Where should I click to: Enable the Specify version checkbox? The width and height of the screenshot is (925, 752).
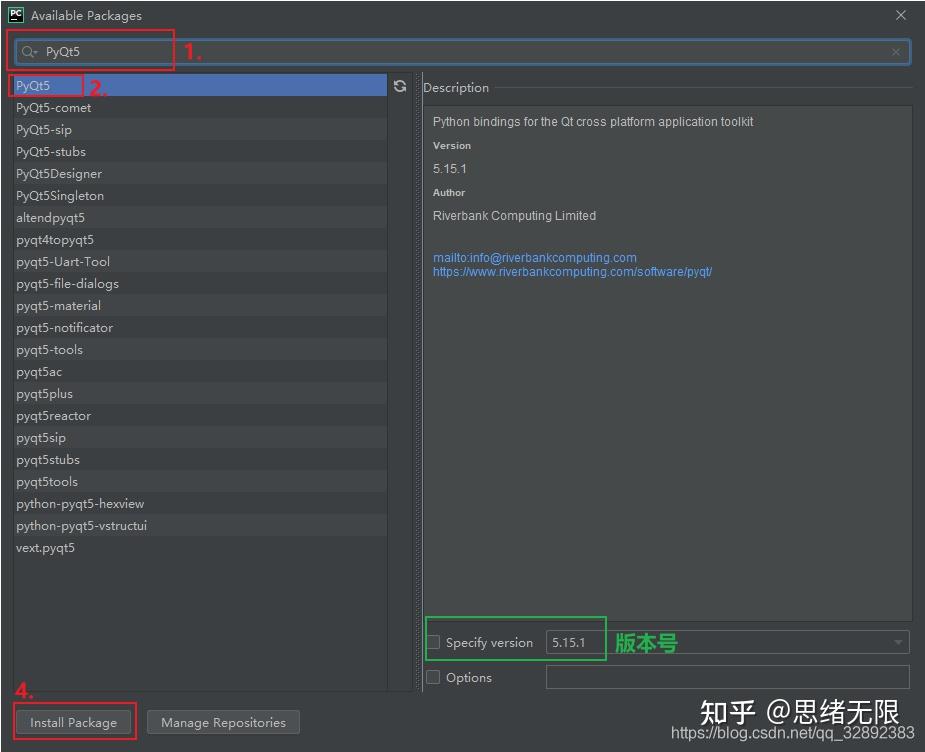434,642
